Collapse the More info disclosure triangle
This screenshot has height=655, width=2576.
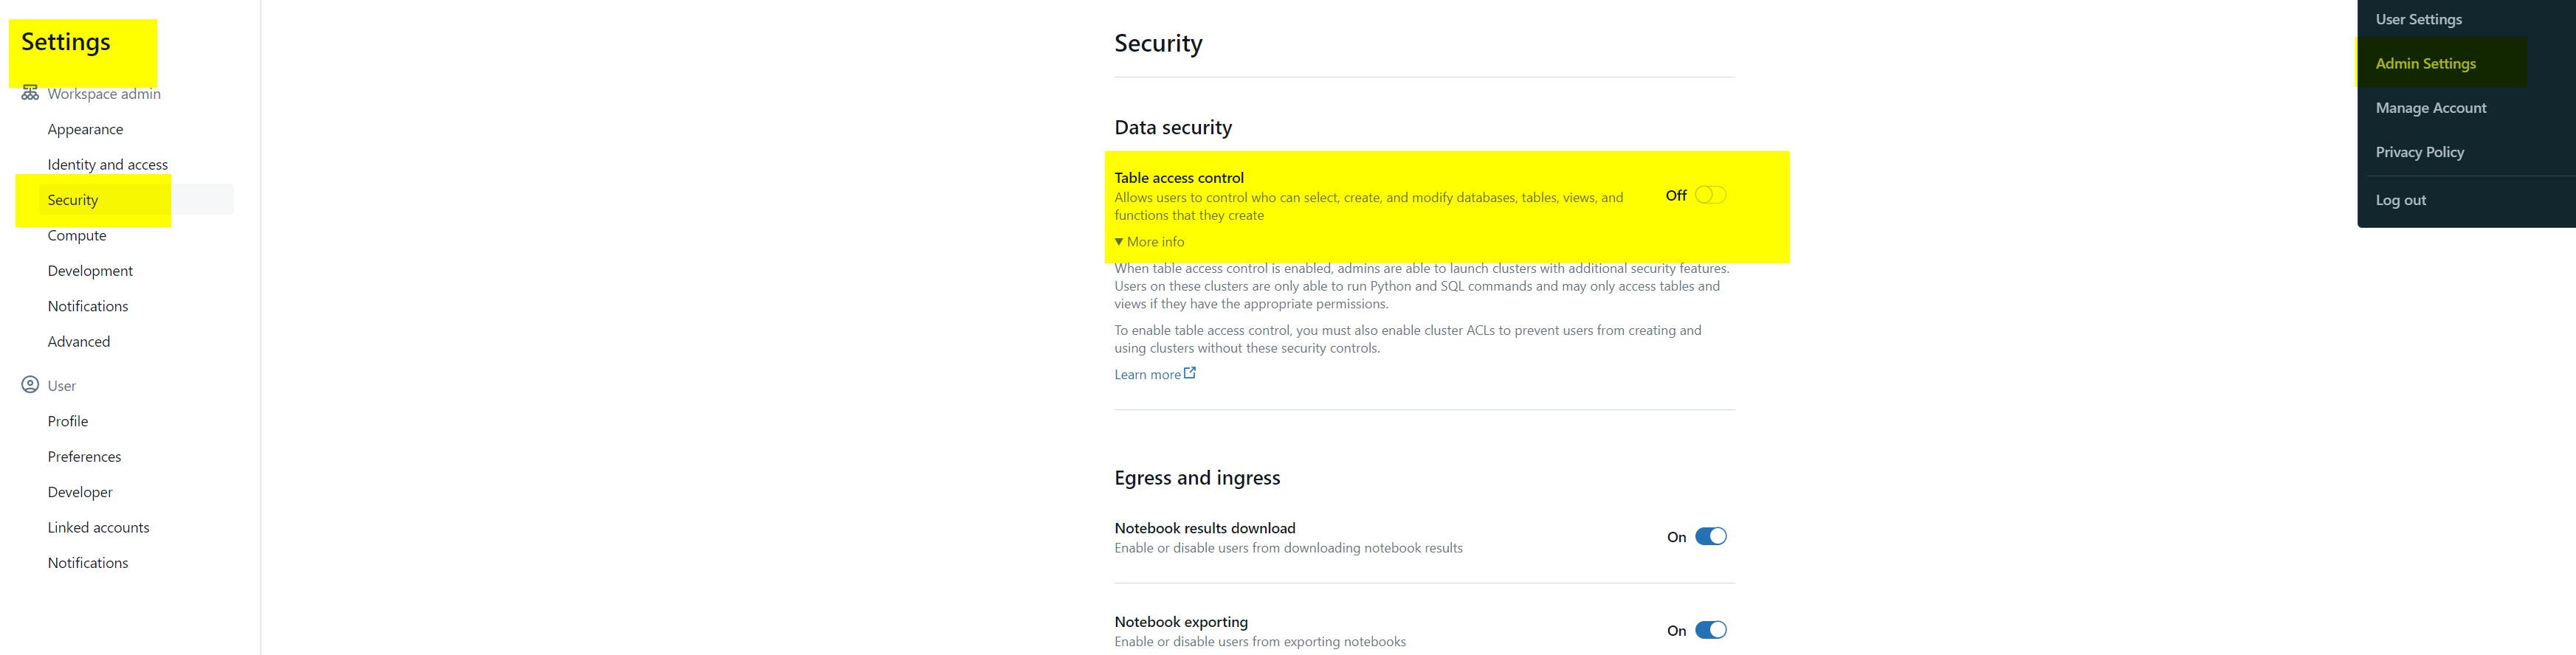1119,242
